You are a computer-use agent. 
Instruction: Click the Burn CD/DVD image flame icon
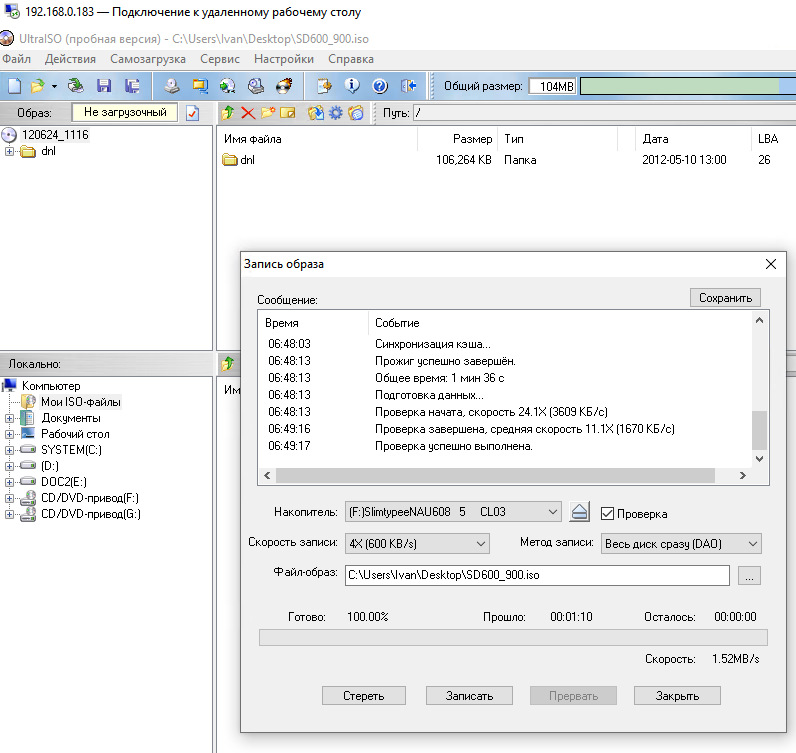click(284, 86)
